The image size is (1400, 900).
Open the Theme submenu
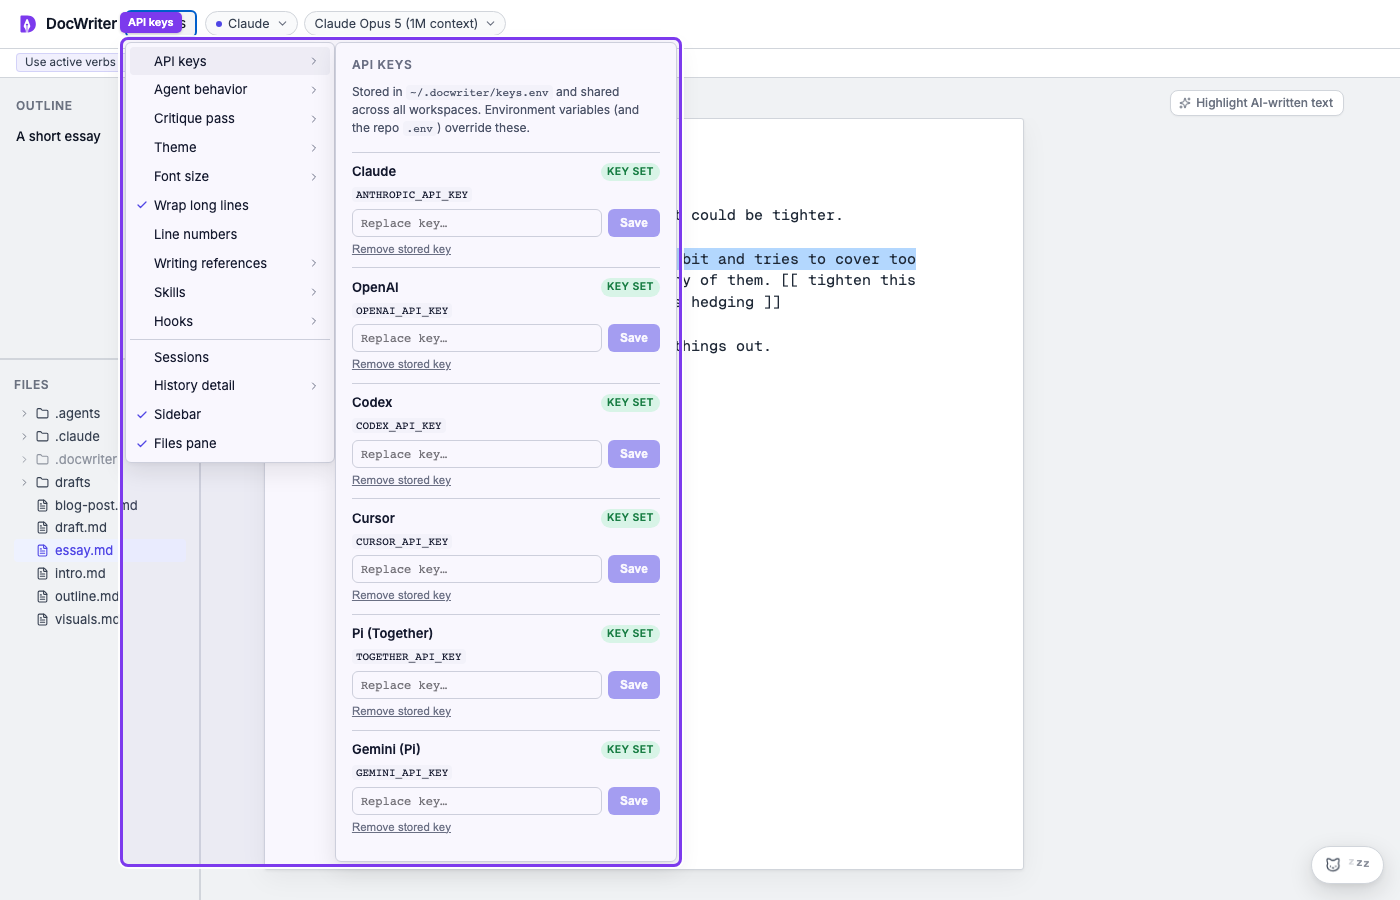pyautogui.click(x=230, y=147)
